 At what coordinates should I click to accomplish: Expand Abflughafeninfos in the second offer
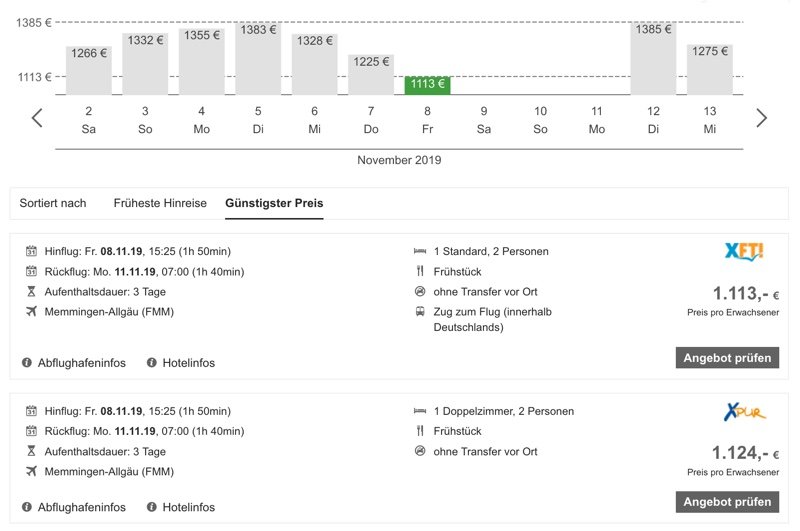tap(84, 507)
